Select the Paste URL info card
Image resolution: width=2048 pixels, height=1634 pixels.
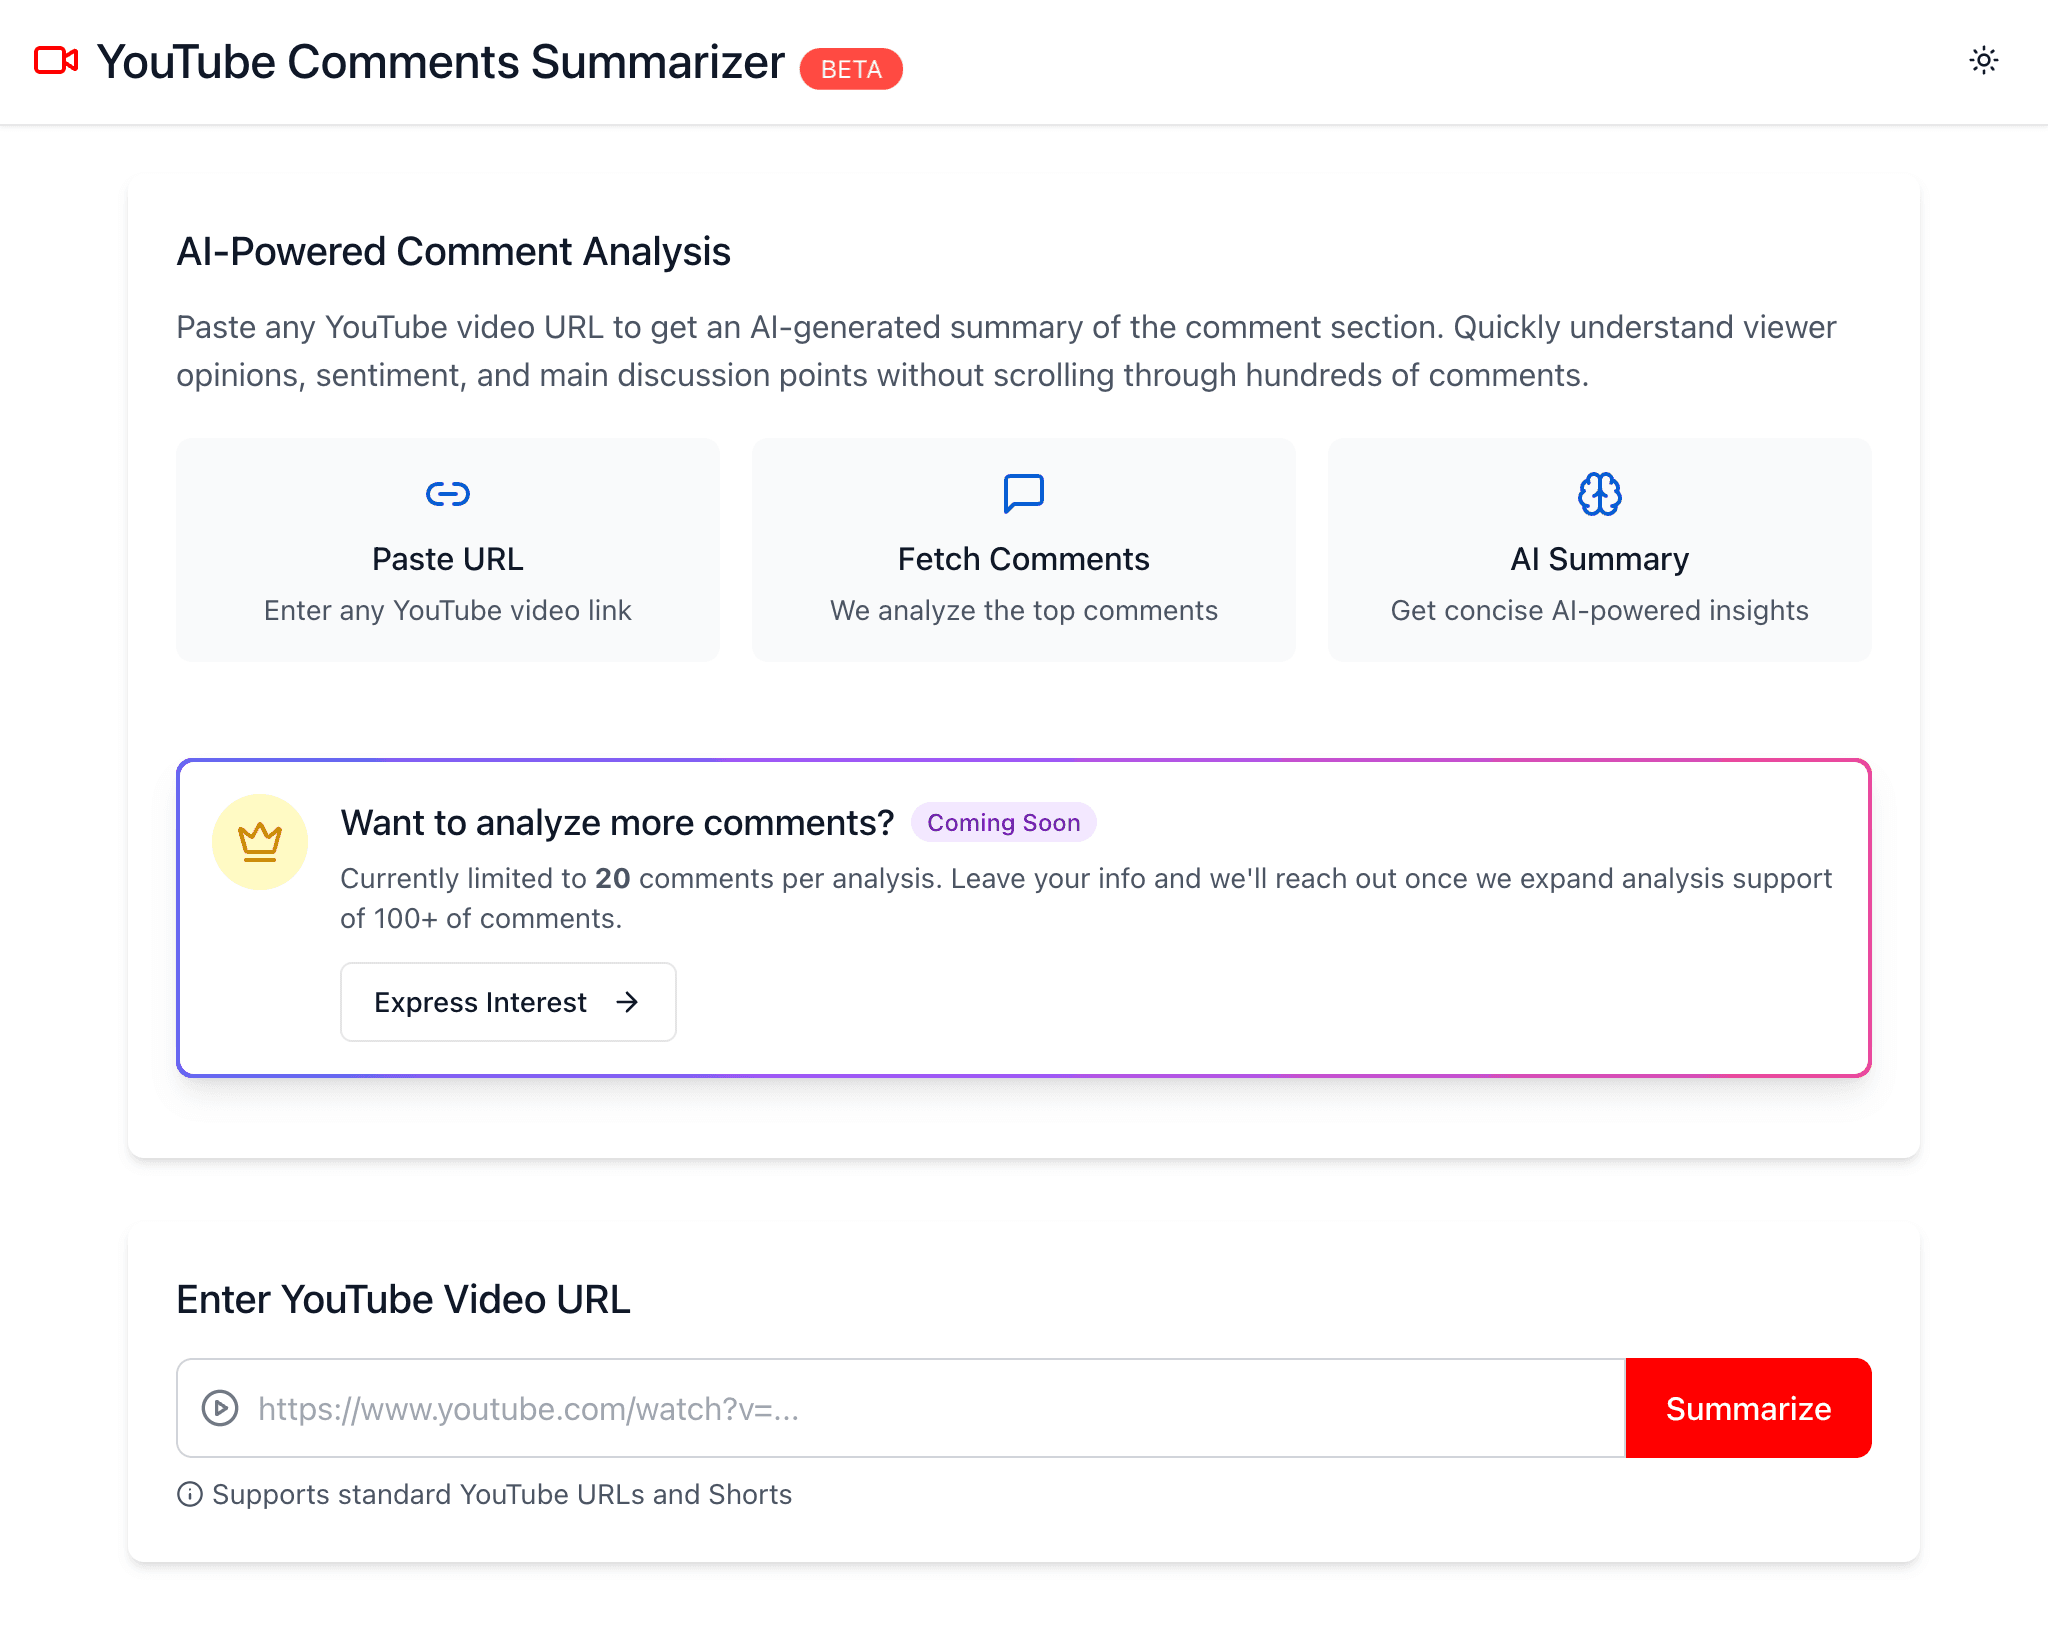click(x=447, y=550)
